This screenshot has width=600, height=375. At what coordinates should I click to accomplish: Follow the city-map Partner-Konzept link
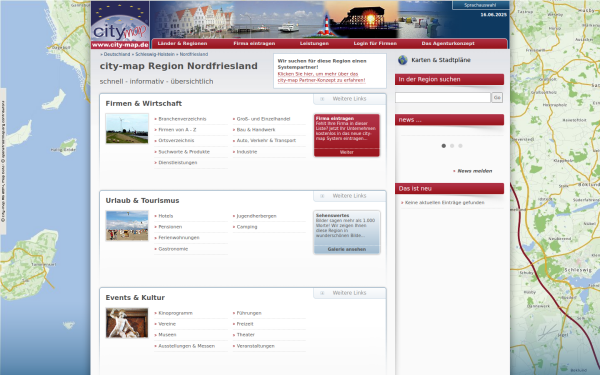point(321,77)
